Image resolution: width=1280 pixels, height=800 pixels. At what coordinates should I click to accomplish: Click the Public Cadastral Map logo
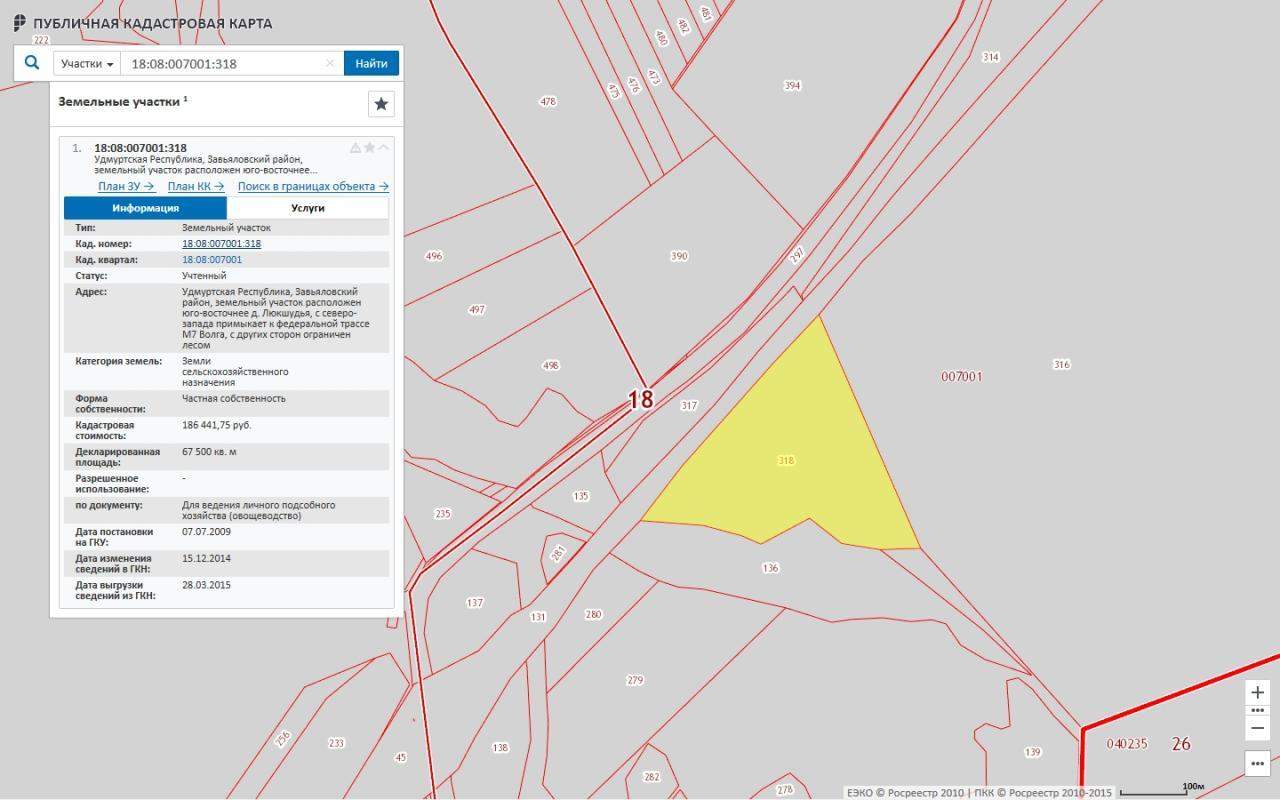20,23
